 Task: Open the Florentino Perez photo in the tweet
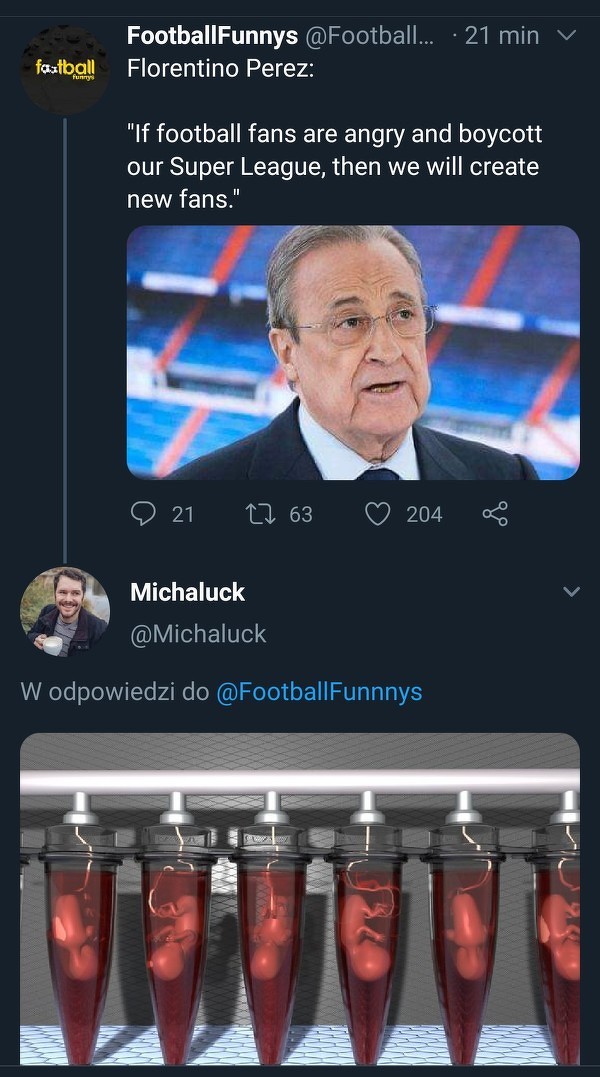coord(353,352)
